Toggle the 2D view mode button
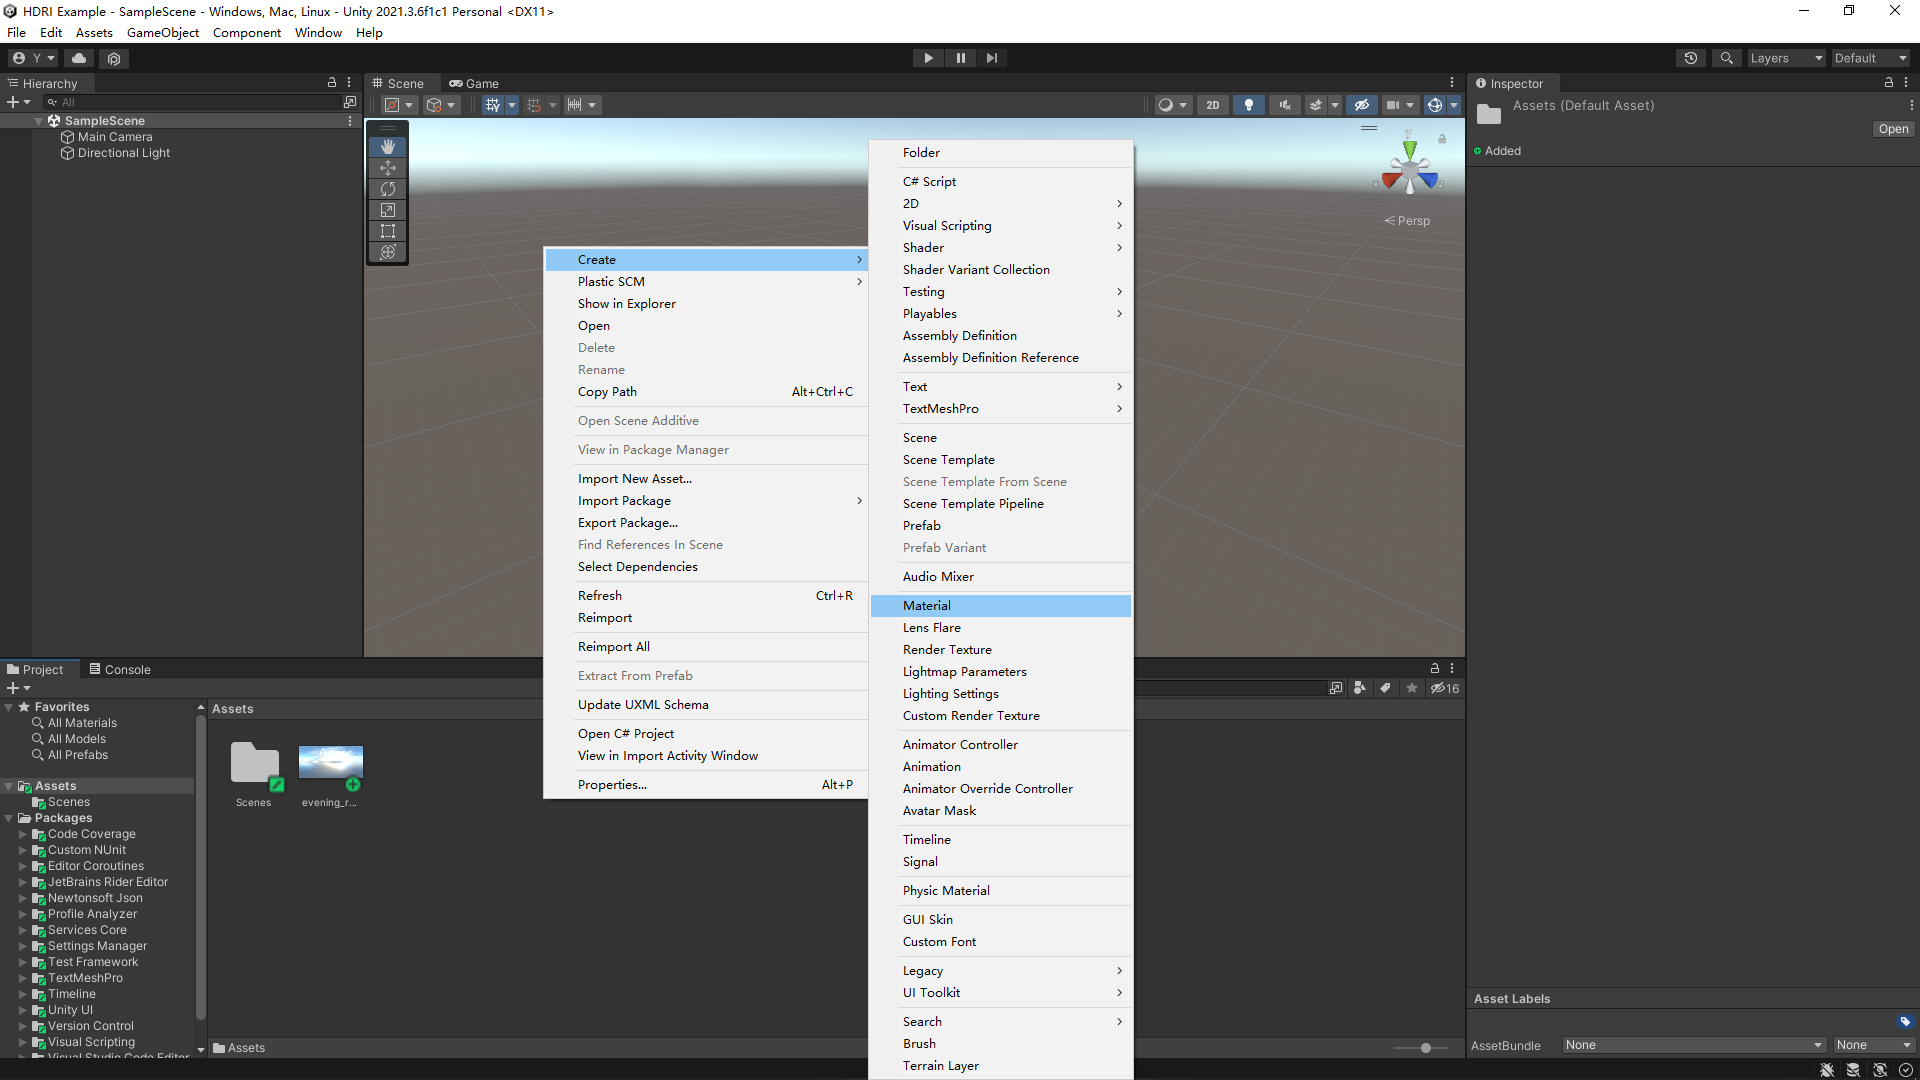This screenshot has height=1080, width=1920. coord(1215,104)
